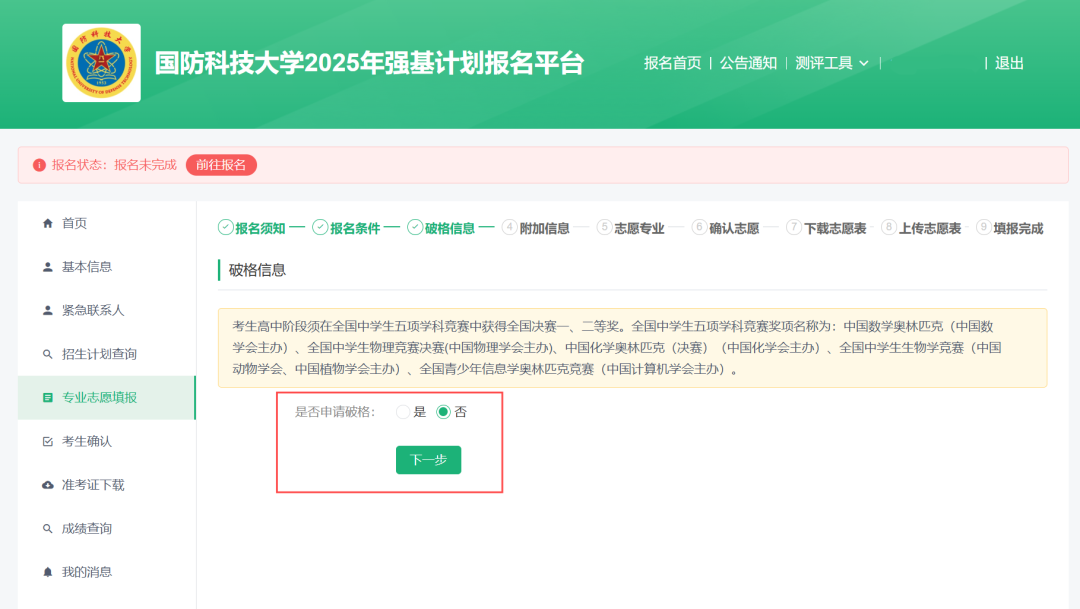Go to 首页 in the sidebar
The image size is (1080, 609).
click(107, 223)
